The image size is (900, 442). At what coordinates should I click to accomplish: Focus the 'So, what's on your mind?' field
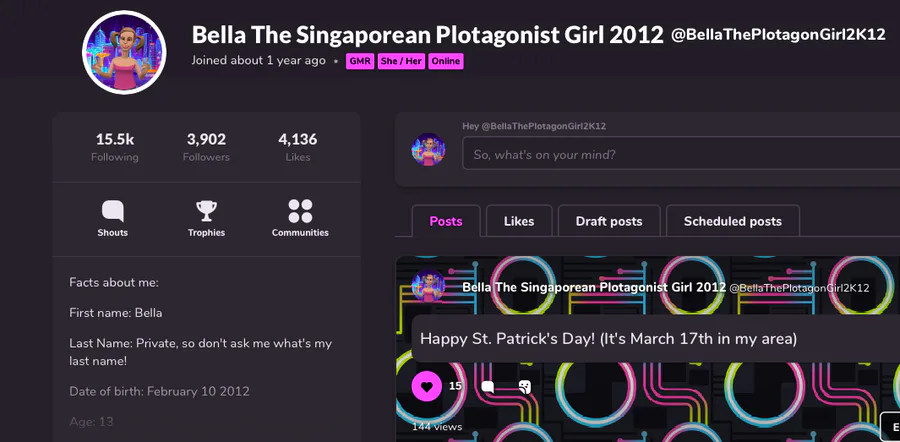[x=681, y=153]
